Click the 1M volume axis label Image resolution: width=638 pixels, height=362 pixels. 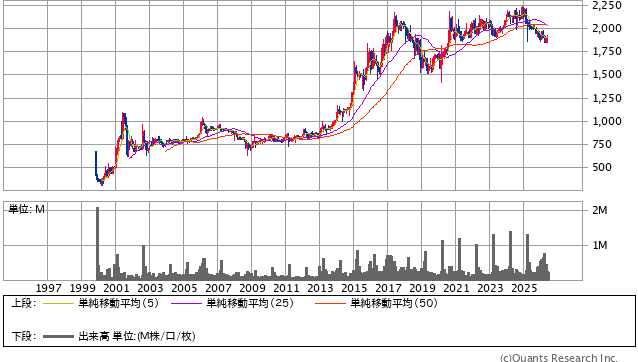tap(600, 245)
